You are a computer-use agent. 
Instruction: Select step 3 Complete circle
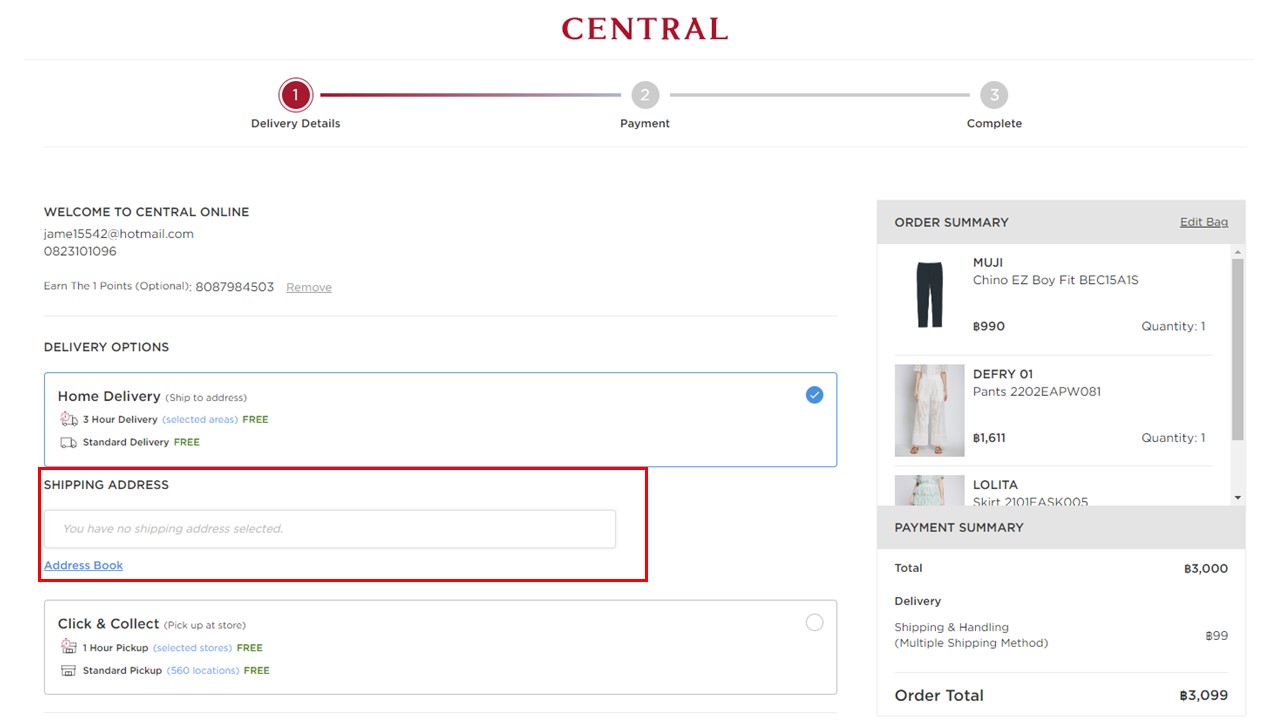[994, 95]
